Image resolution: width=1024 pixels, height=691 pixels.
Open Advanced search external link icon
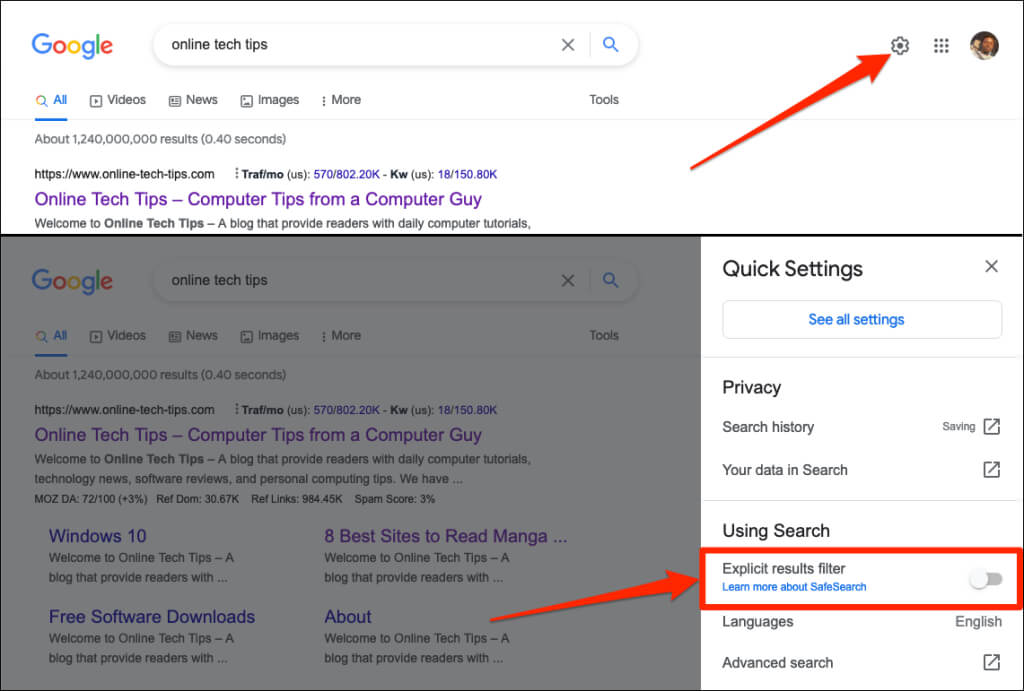pos(991,662)
